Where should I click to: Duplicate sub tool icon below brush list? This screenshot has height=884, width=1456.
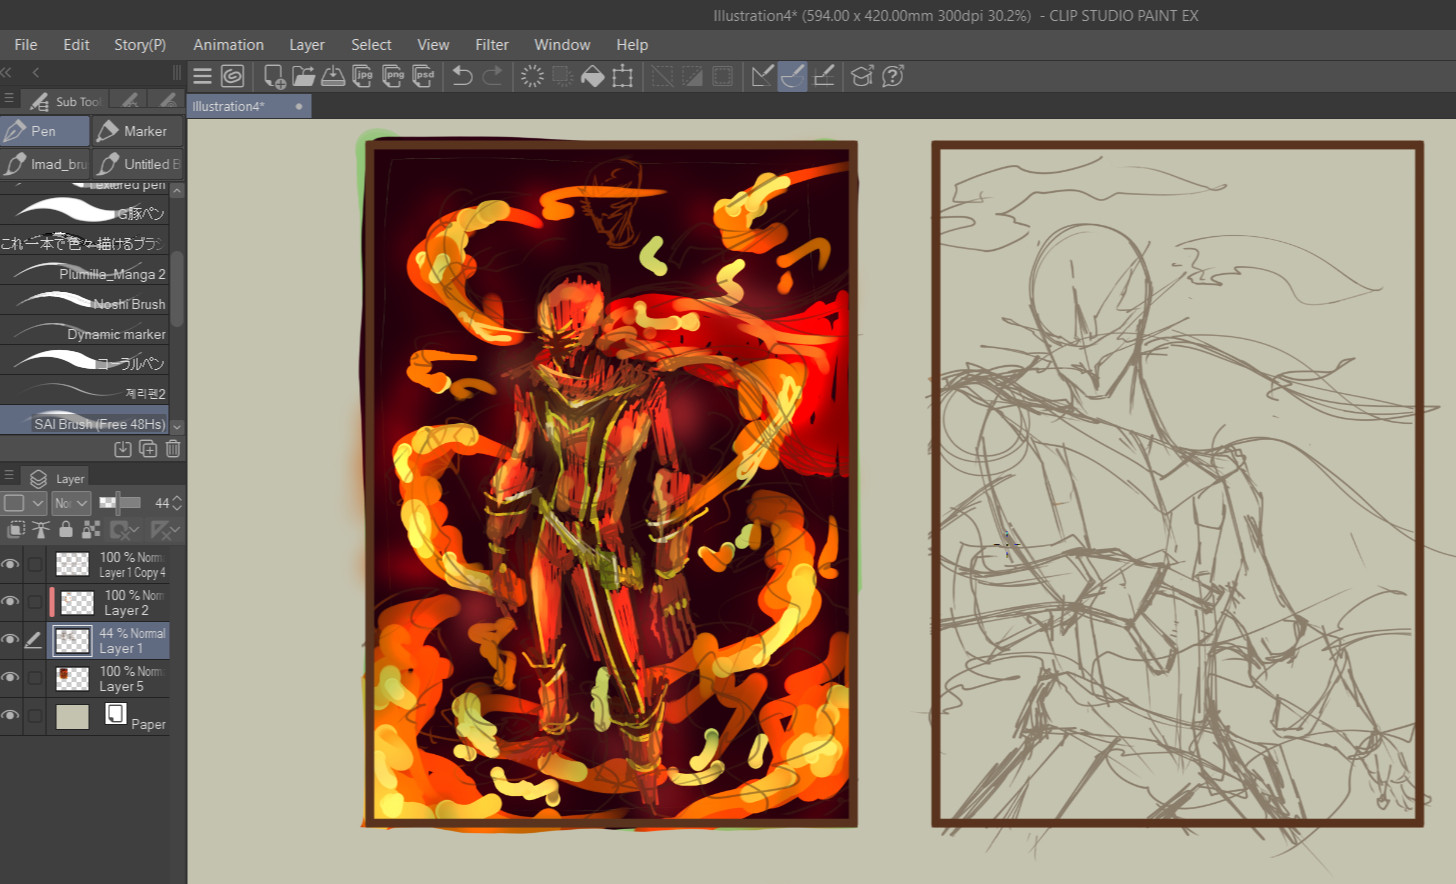coord(148,449)
